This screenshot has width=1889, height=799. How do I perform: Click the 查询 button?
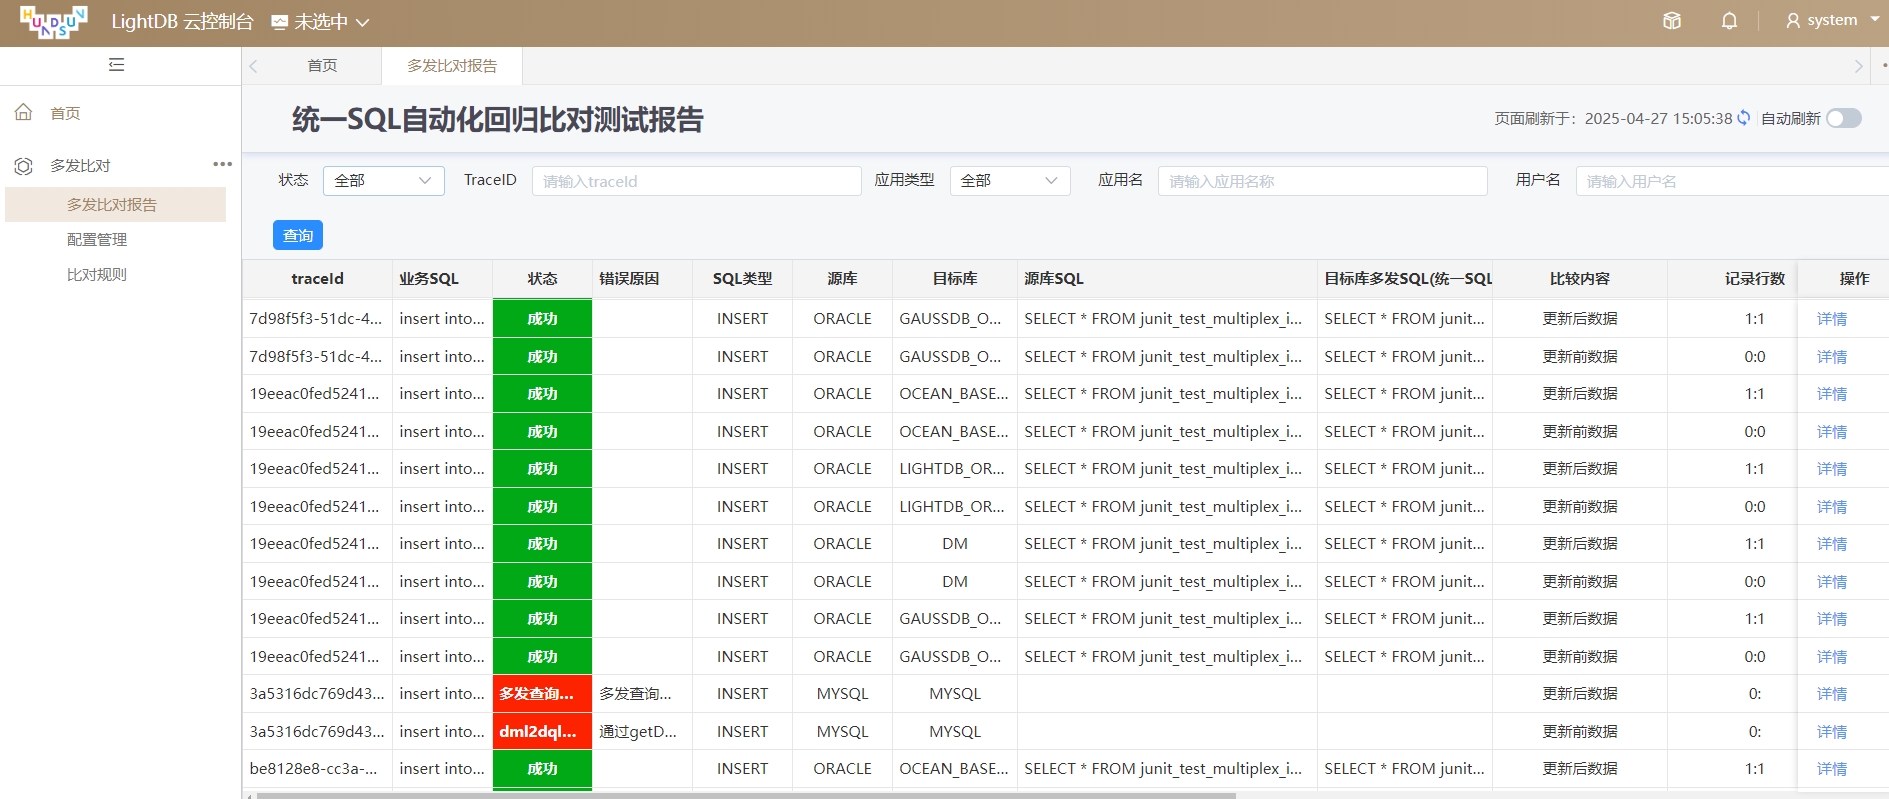[298, 235]
